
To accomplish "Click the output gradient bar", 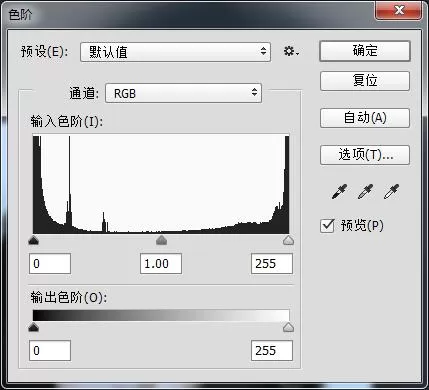I will tap(161, 315).
